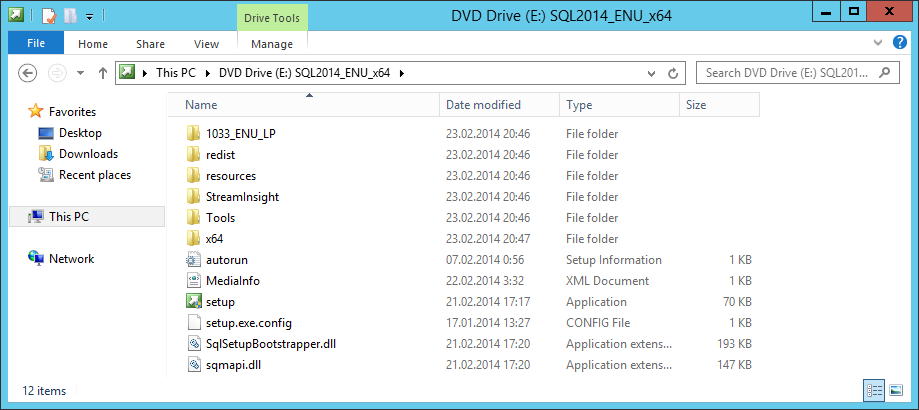The height and width of the screenshot is (410, 919).
Task: Navigate back with the Back arrow
Action: [x=28, y=73]
